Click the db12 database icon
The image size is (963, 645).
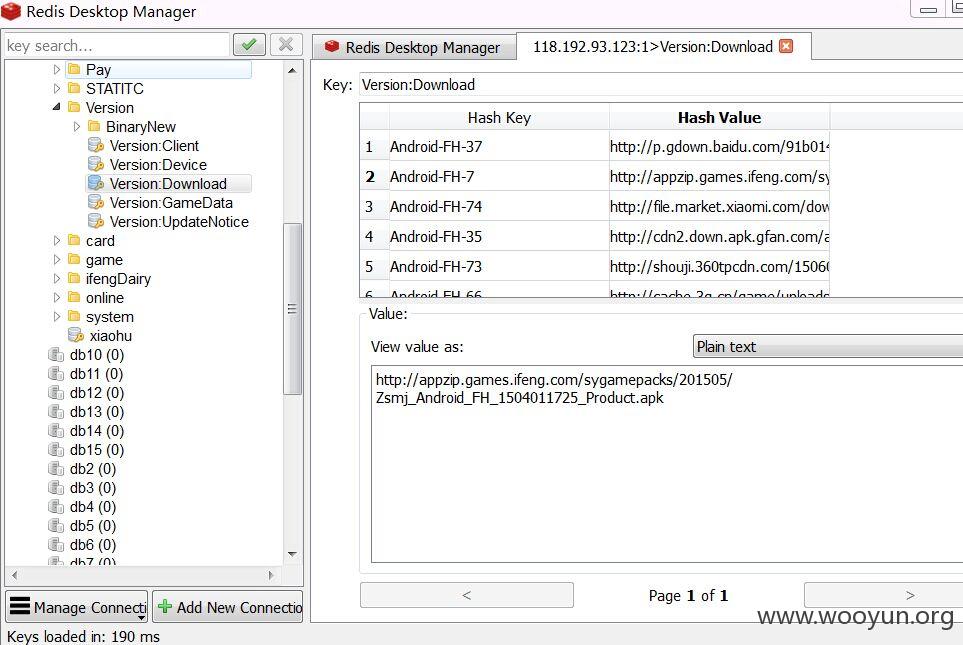56,393
